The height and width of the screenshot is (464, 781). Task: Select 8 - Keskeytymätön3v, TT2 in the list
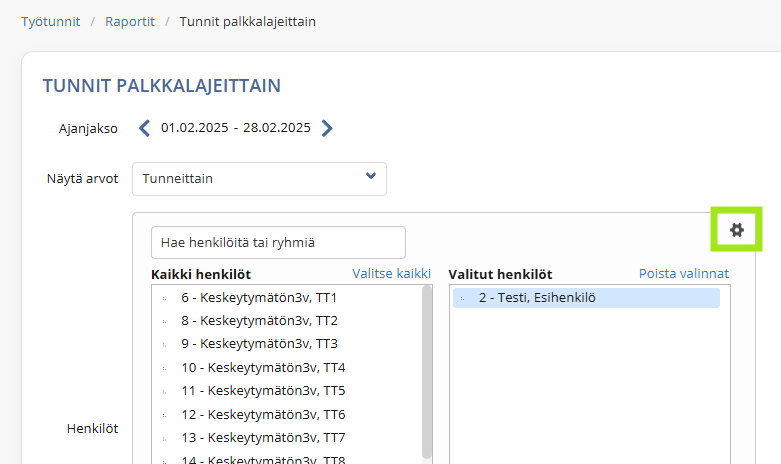[288, 321]
